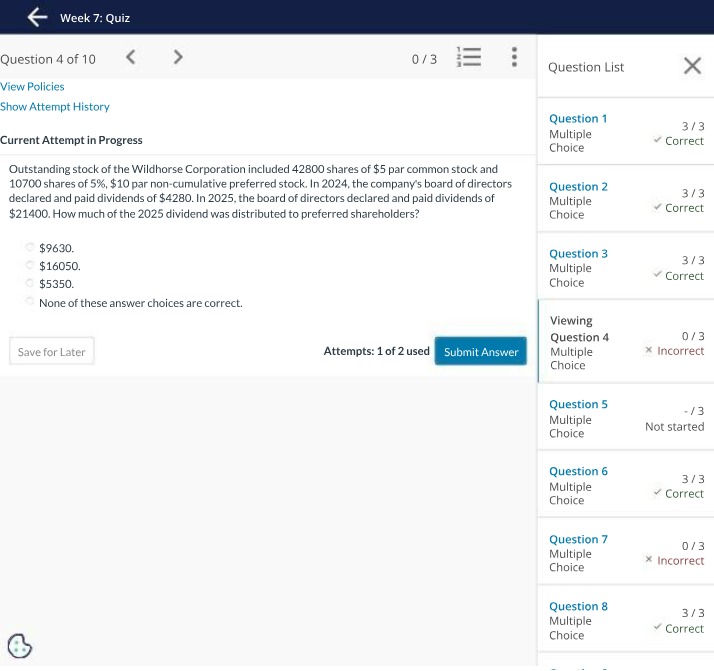This screenshot has width=714, height=671.
Task: Go back using the Week 7 Quiz arrow
Action: (37, 17)
